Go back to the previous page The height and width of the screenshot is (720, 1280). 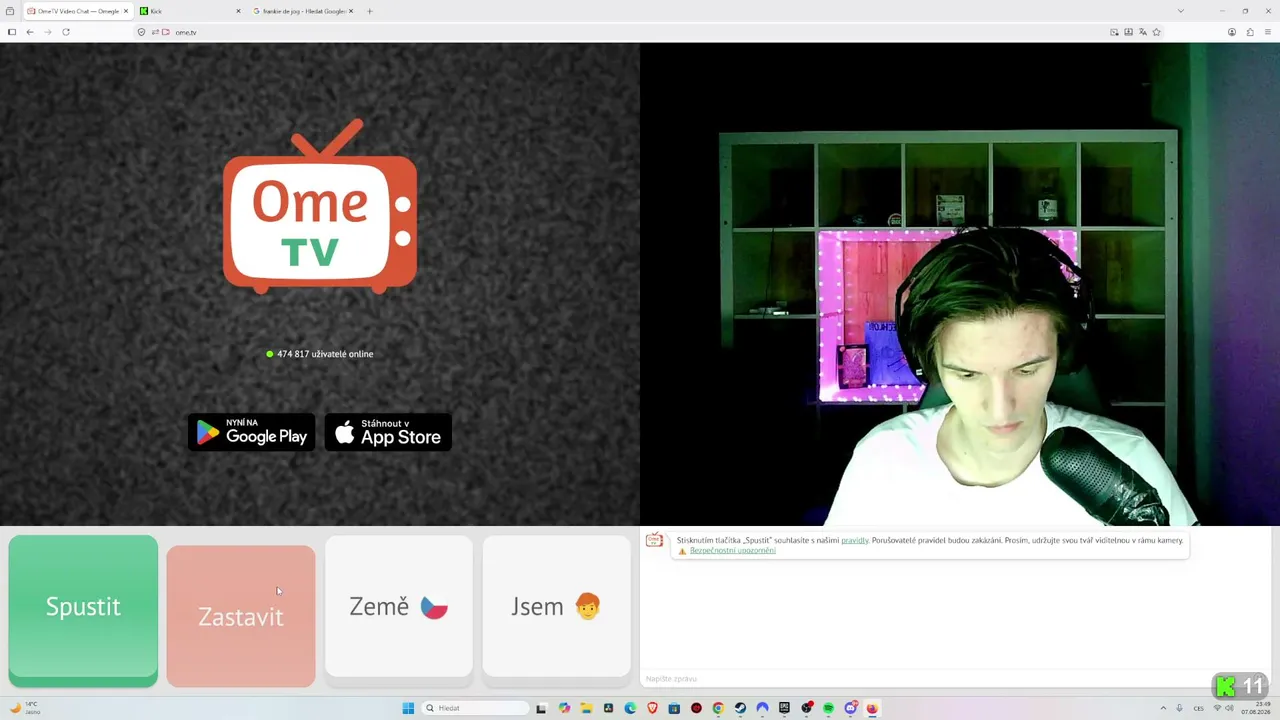pos(30,32)
